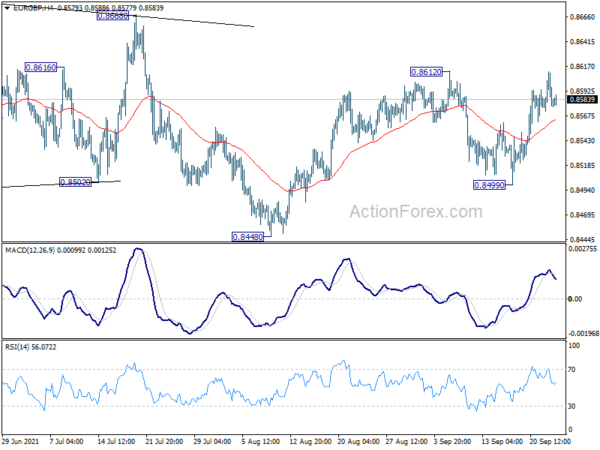Click the RSI(14) 56.0722 indicator label

point(31,347)
